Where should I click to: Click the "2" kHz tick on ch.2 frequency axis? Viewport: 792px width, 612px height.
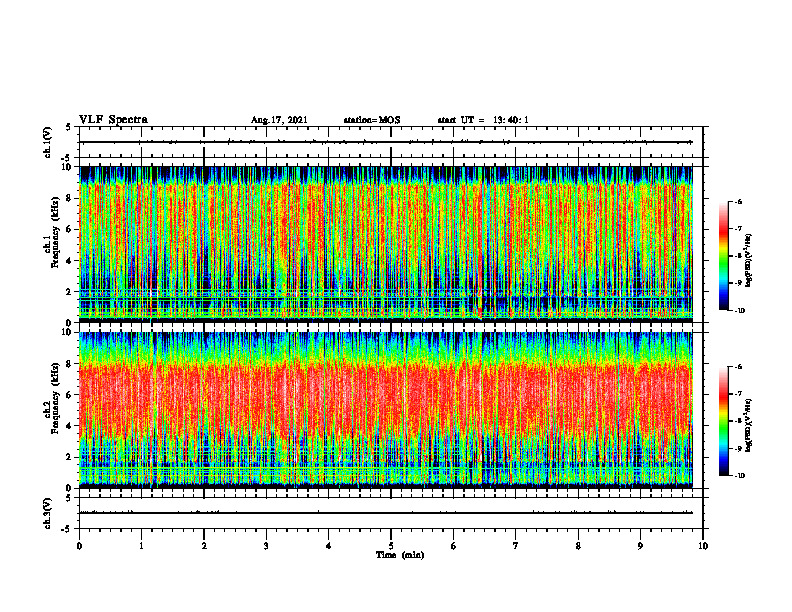point(70,457)
